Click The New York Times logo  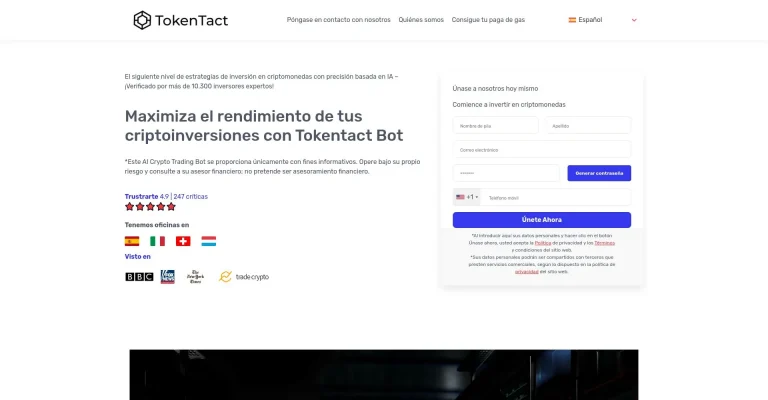pyautogui.click(x=195, y=277)
